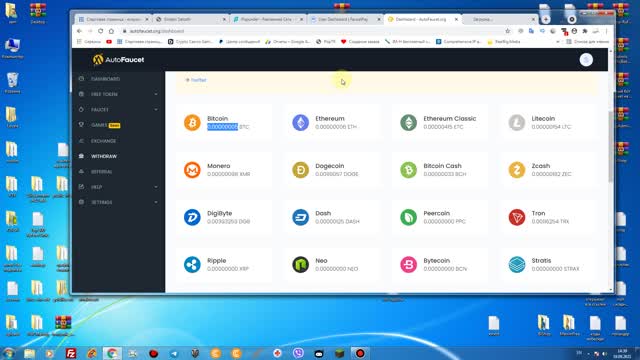Click the Neo coin icon

tap(300, 264)
